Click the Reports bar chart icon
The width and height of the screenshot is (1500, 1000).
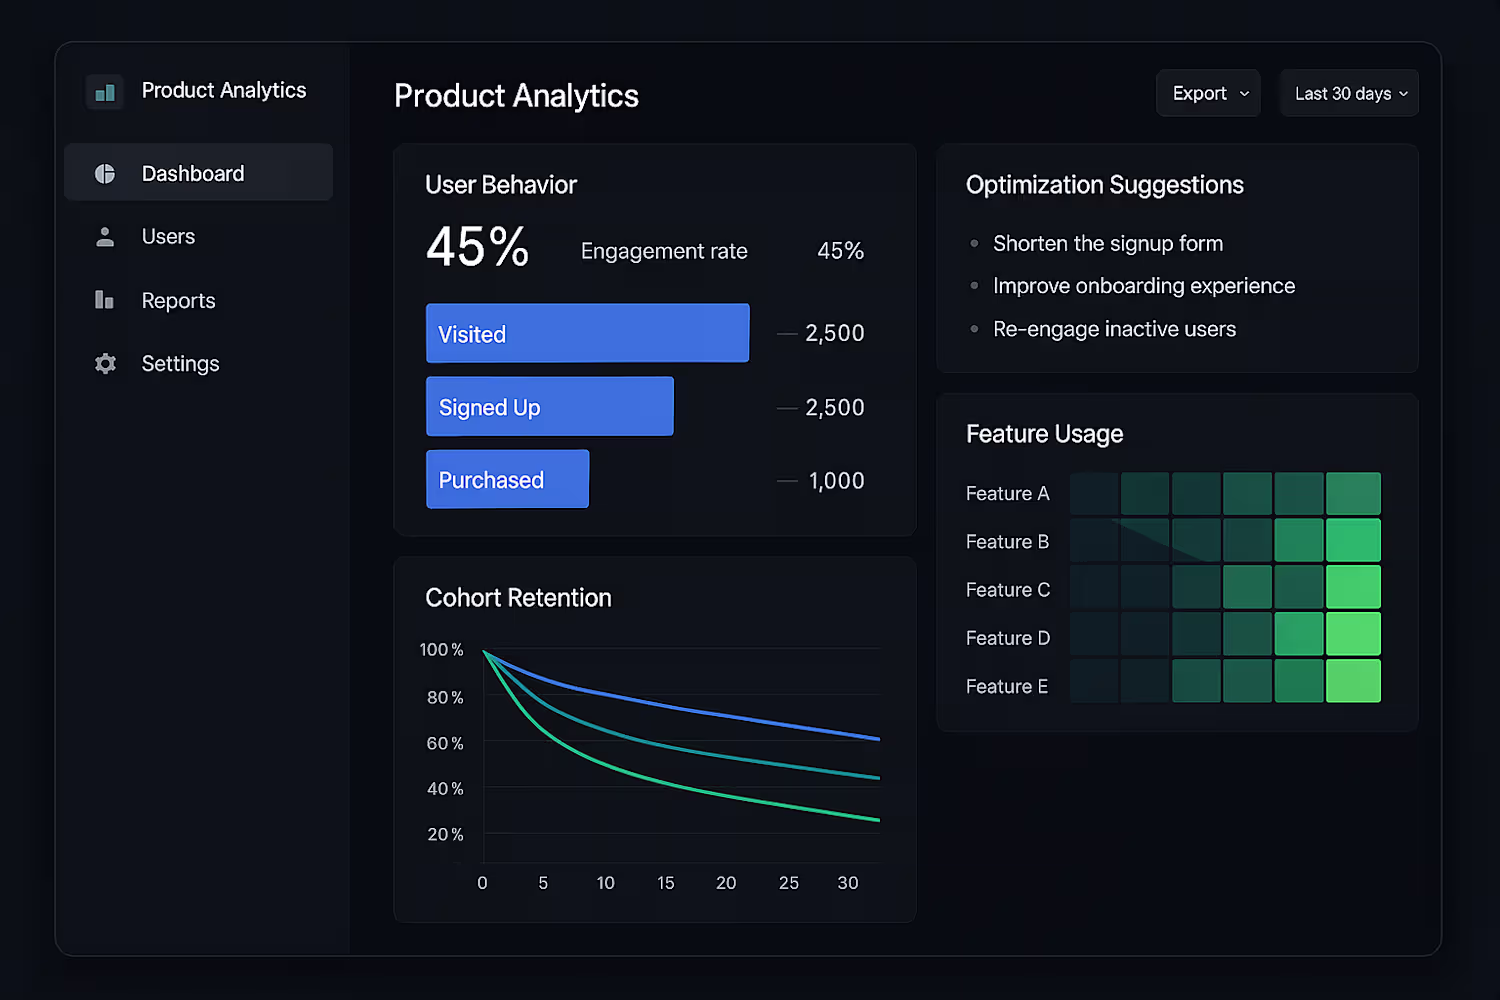coord(104,300)
